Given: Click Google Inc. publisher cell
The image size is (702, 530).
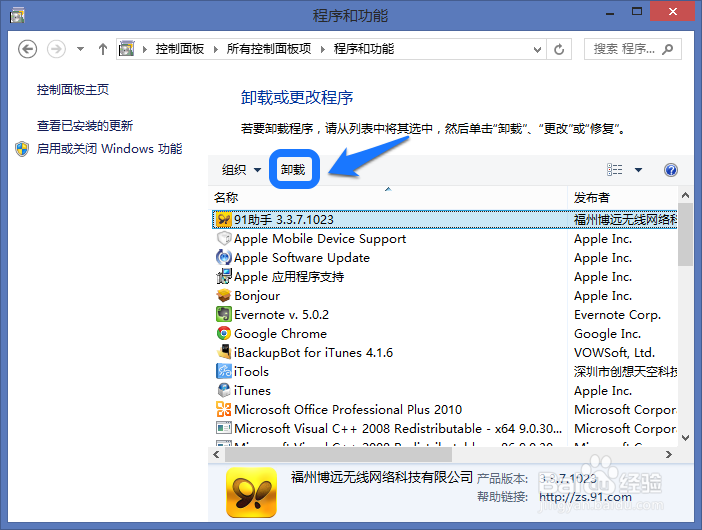Looking at the screenshot, I should point(607,334).
